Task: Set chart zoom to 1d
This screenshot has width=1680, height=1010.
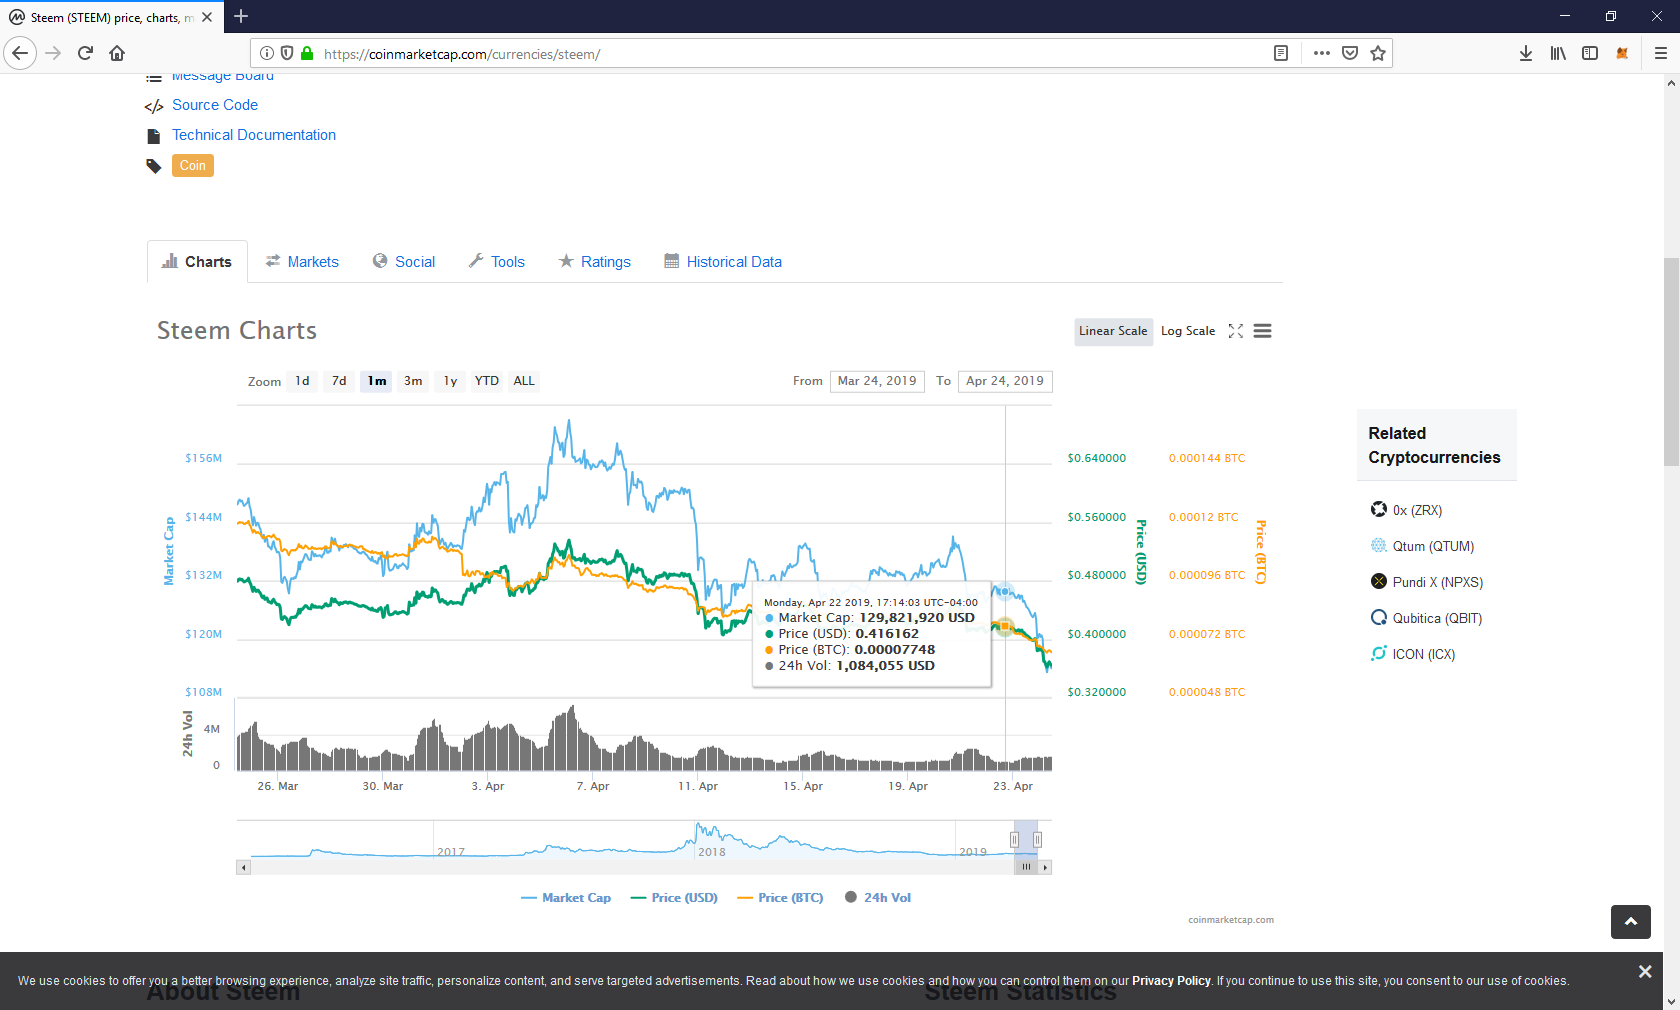Action: [x=303, y=381]
